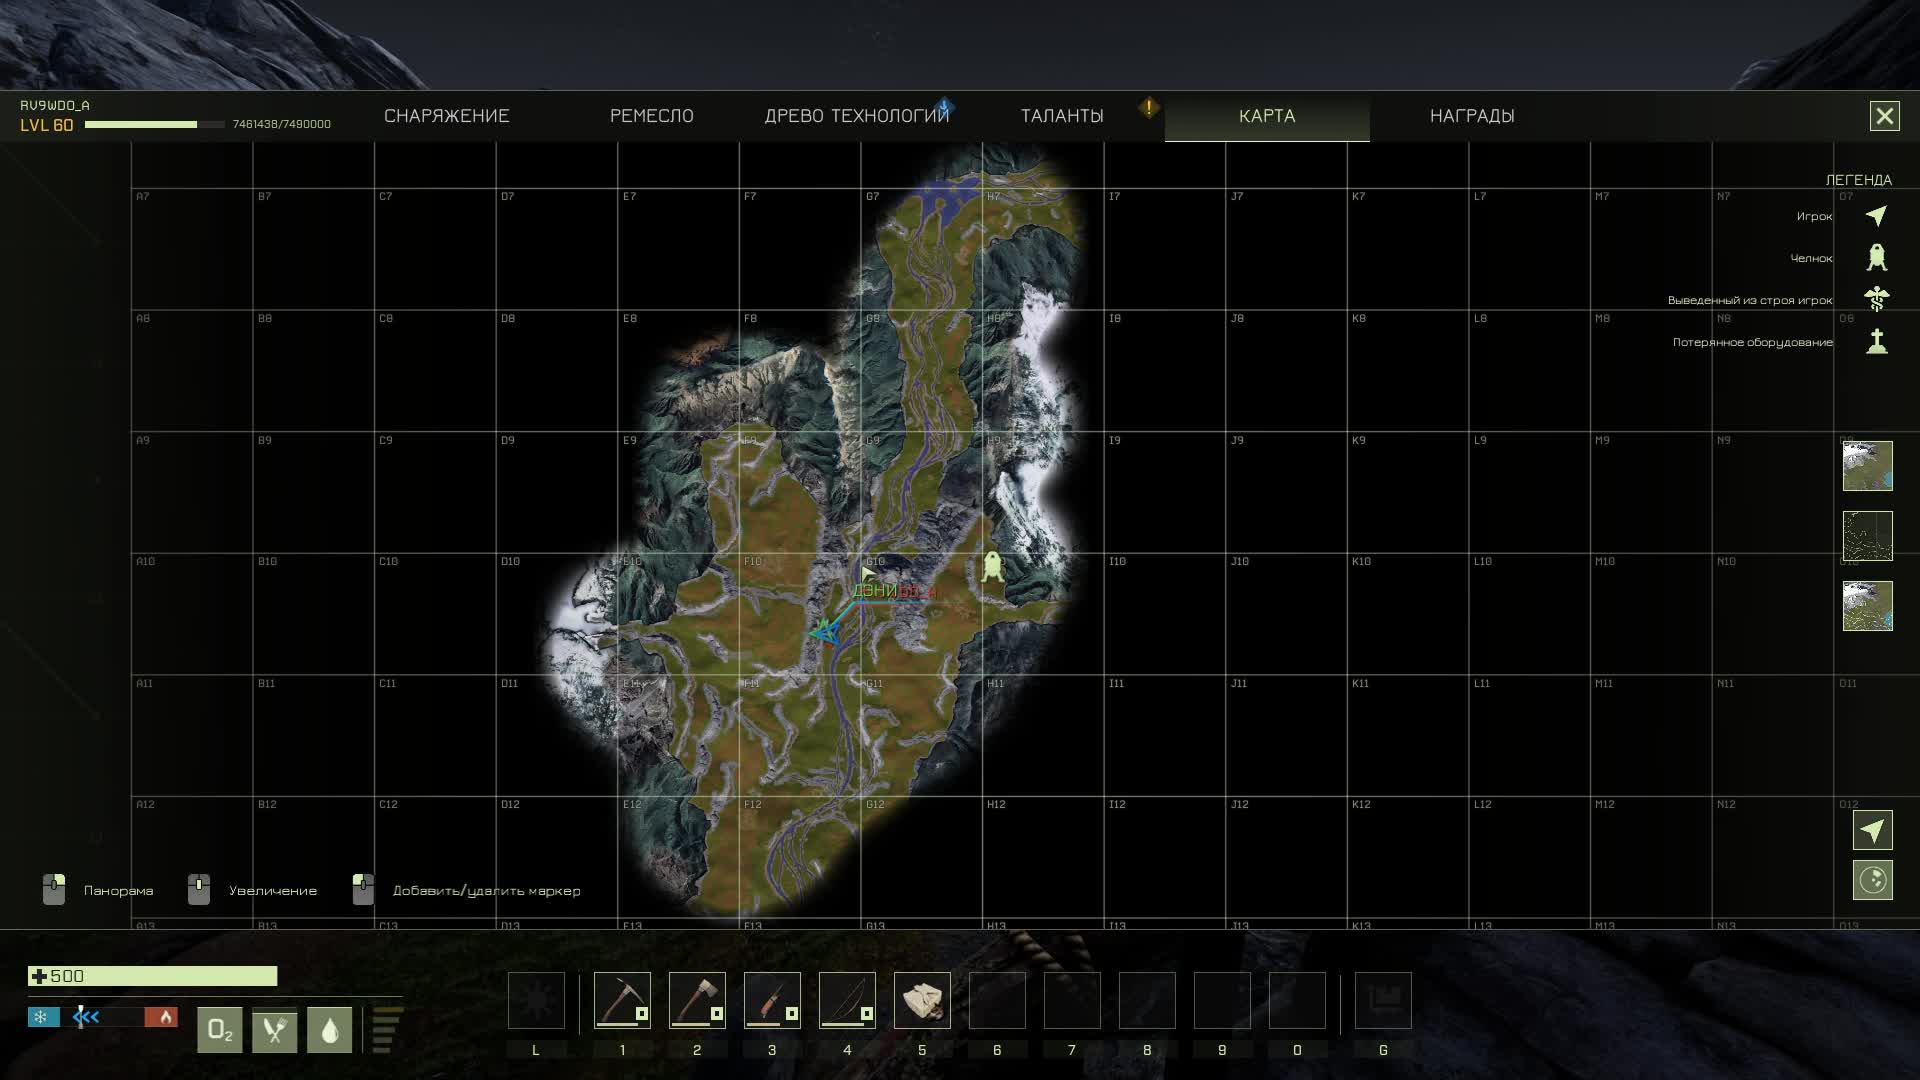Click the player name RV9WDO_A
This screenshot has width=1920, height=1080.
pyautogui.click(x=55, y=105)
